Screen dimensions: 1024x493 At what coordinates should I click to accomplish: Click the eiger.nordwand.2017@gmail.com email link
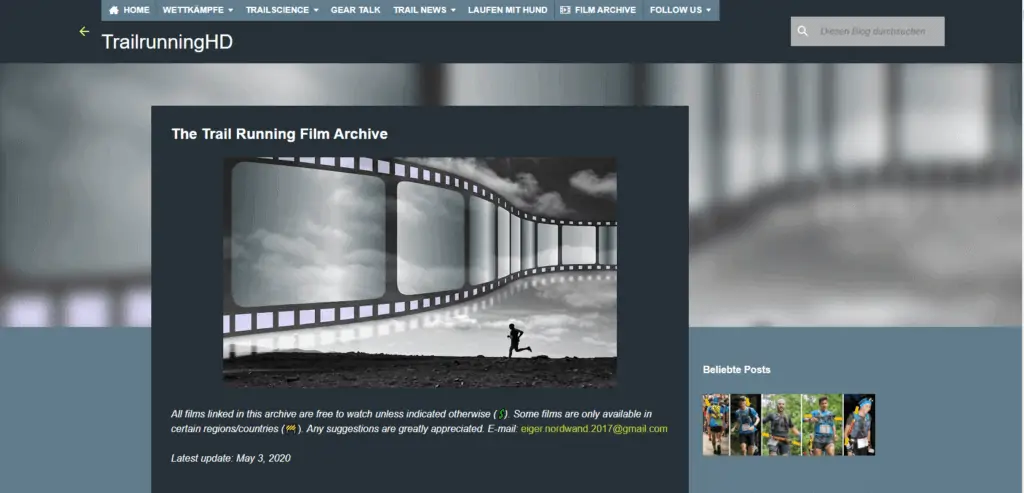tap(594, 429)
